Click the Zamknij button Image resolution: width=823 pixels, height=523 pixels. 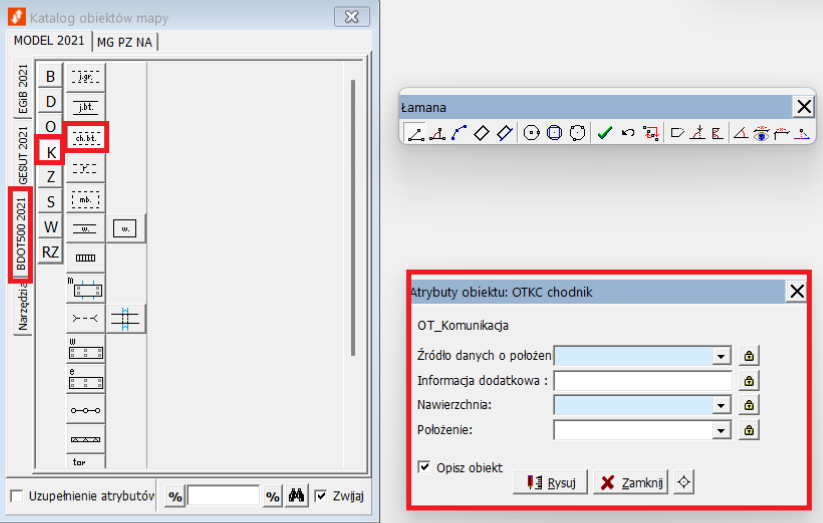coord(630,482)
